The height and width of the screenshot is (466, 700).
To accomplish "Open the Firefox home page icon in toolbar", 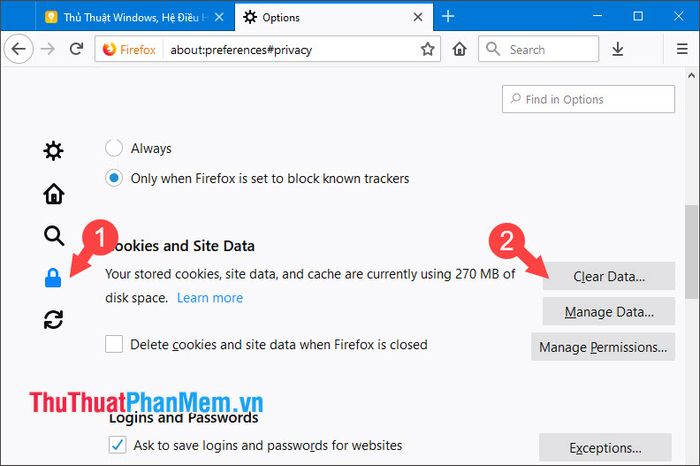I will pos(459,49).
